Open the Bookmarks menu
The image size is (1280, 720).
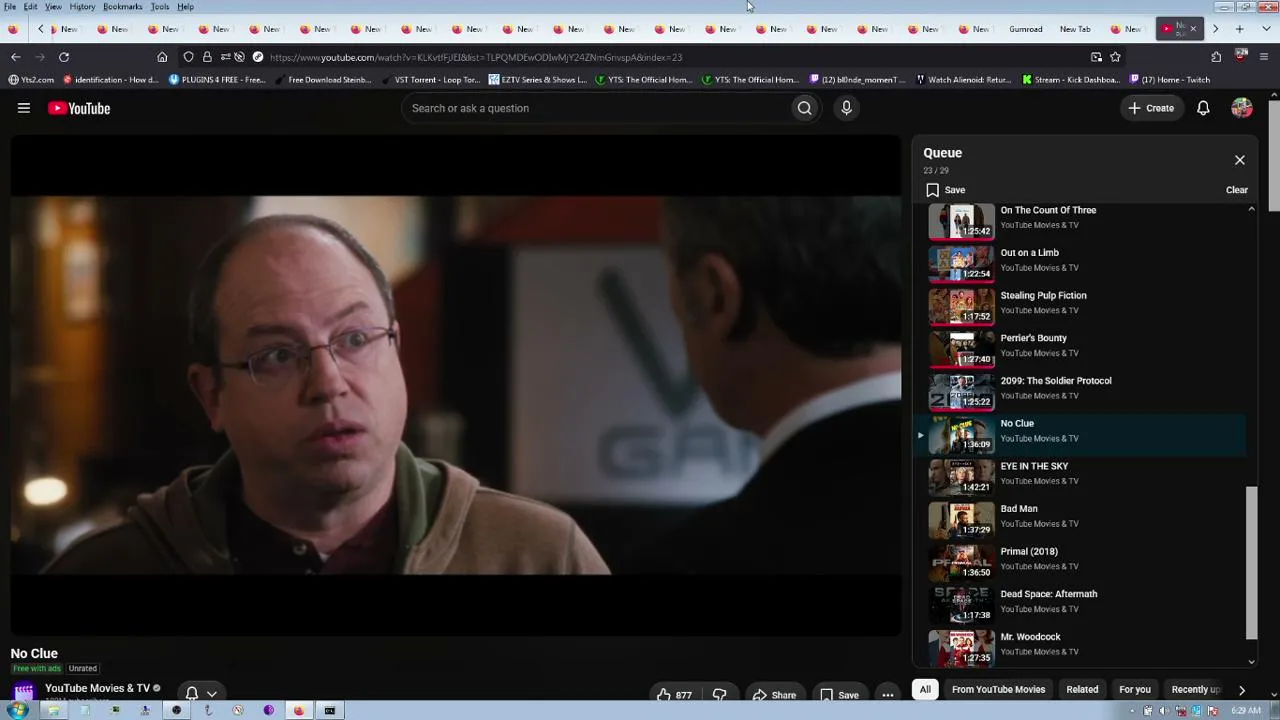click(x=123, y=7)
